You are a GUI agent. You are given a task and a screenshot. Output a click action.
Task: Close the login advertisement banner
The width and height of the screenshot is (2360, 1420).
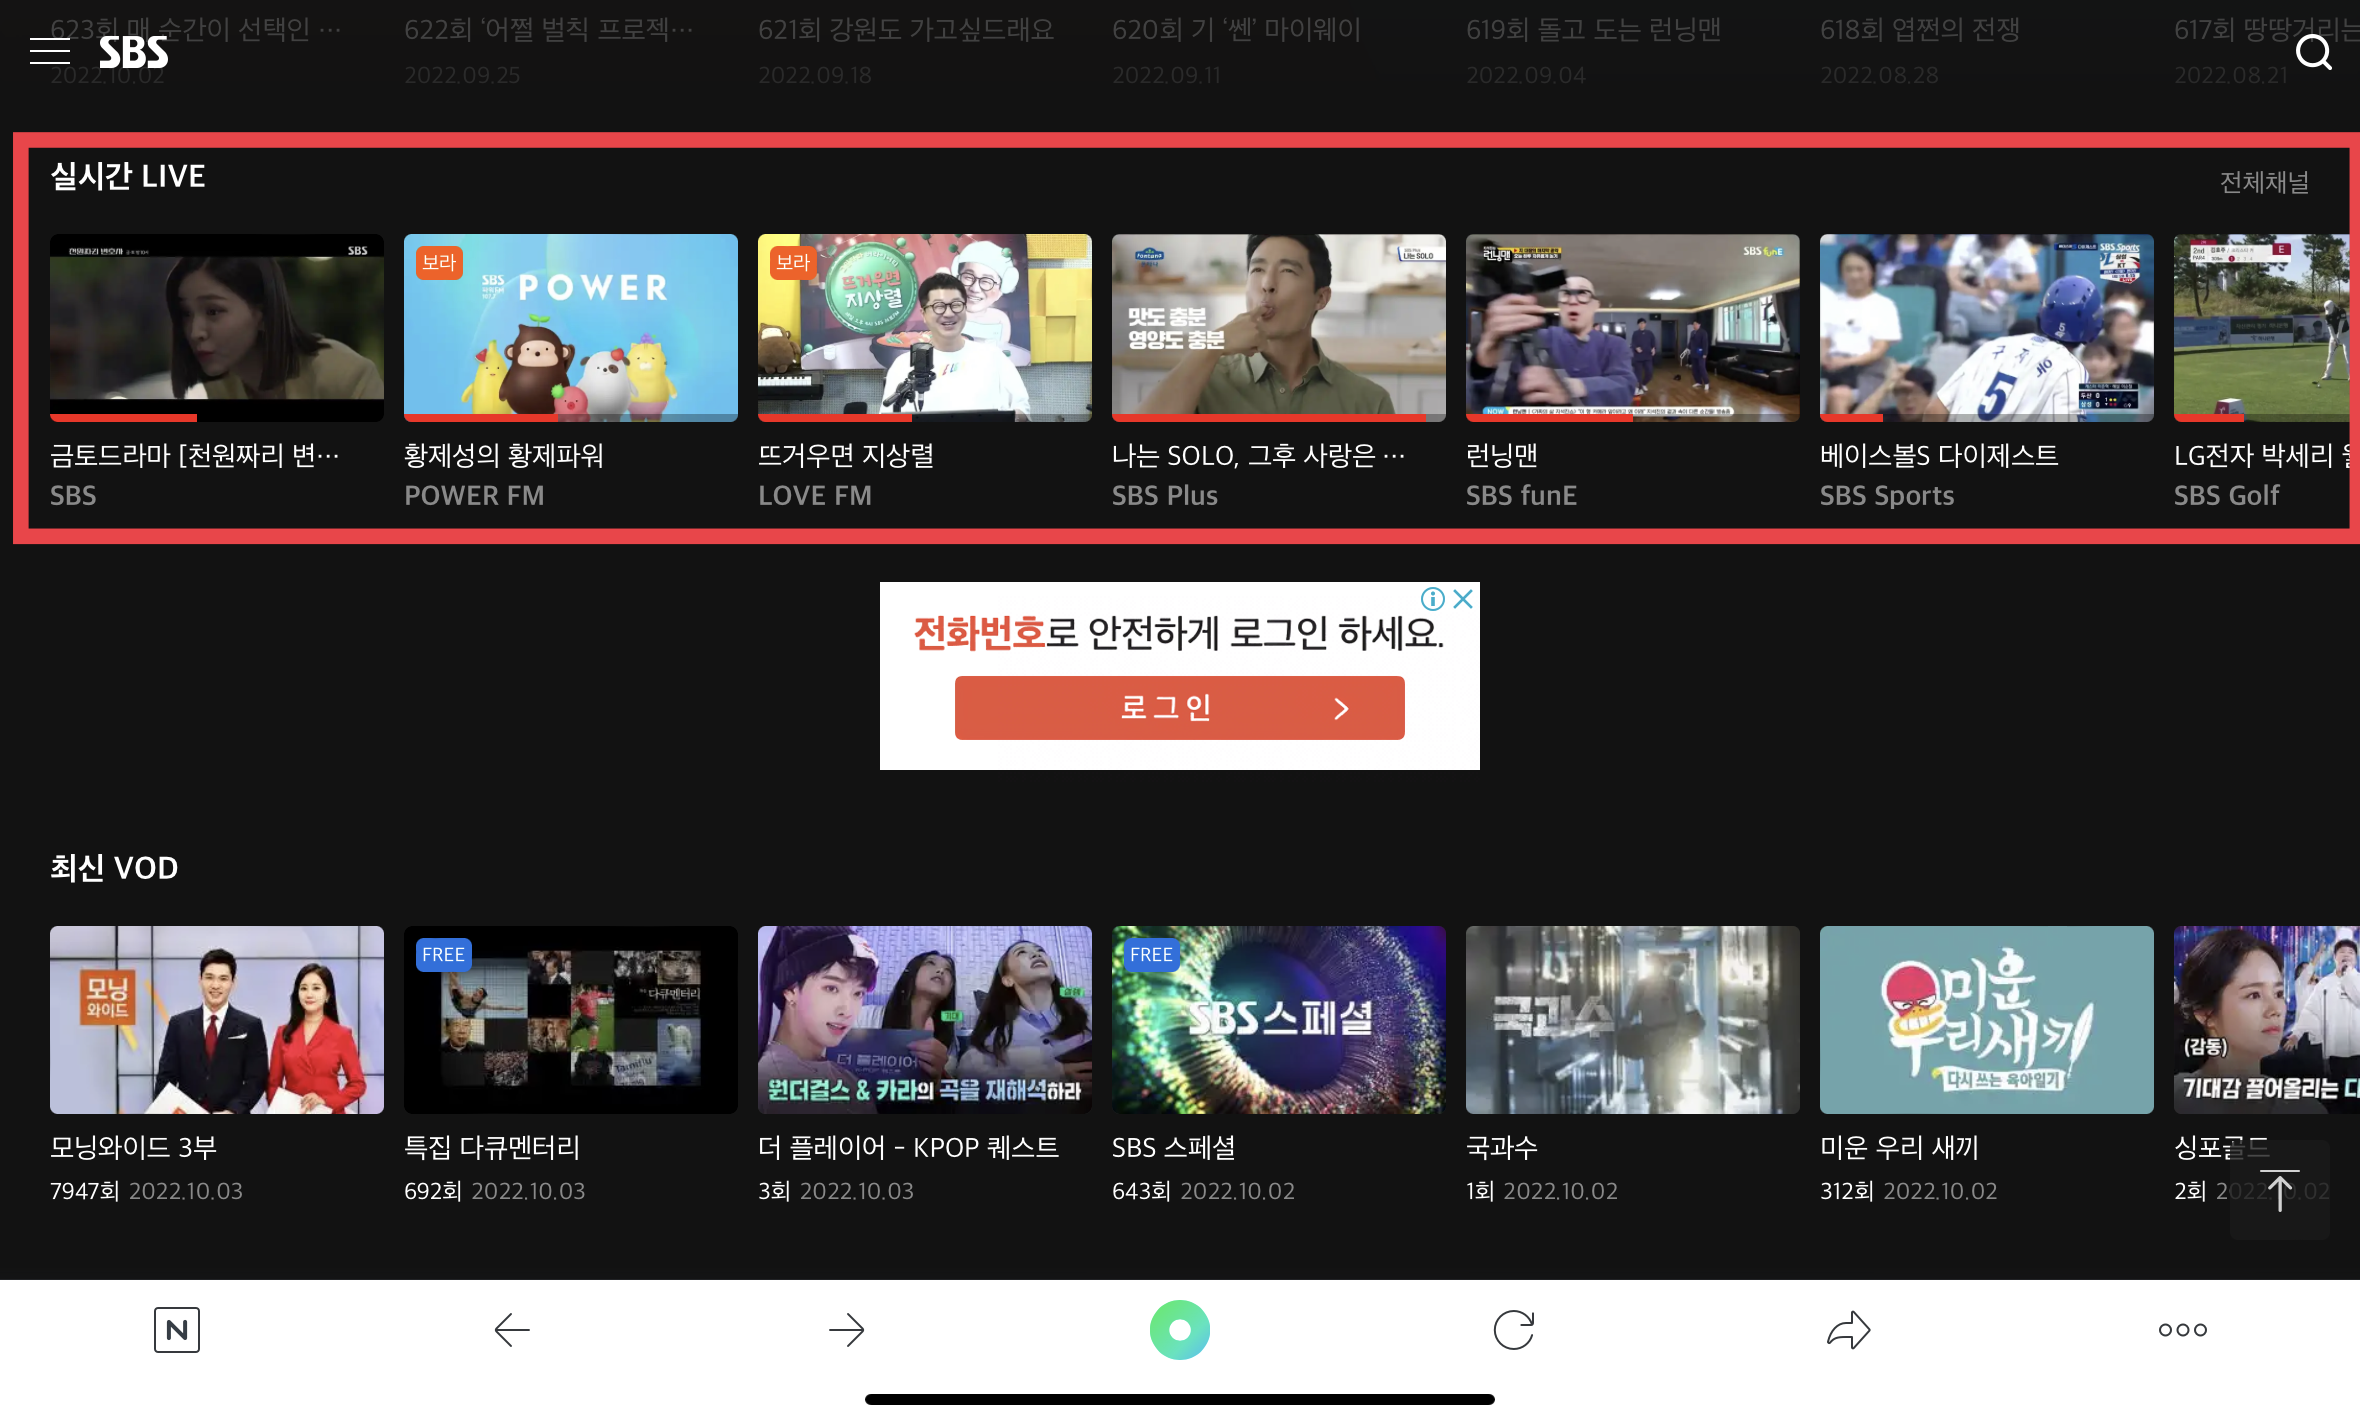pos(1463,599)
